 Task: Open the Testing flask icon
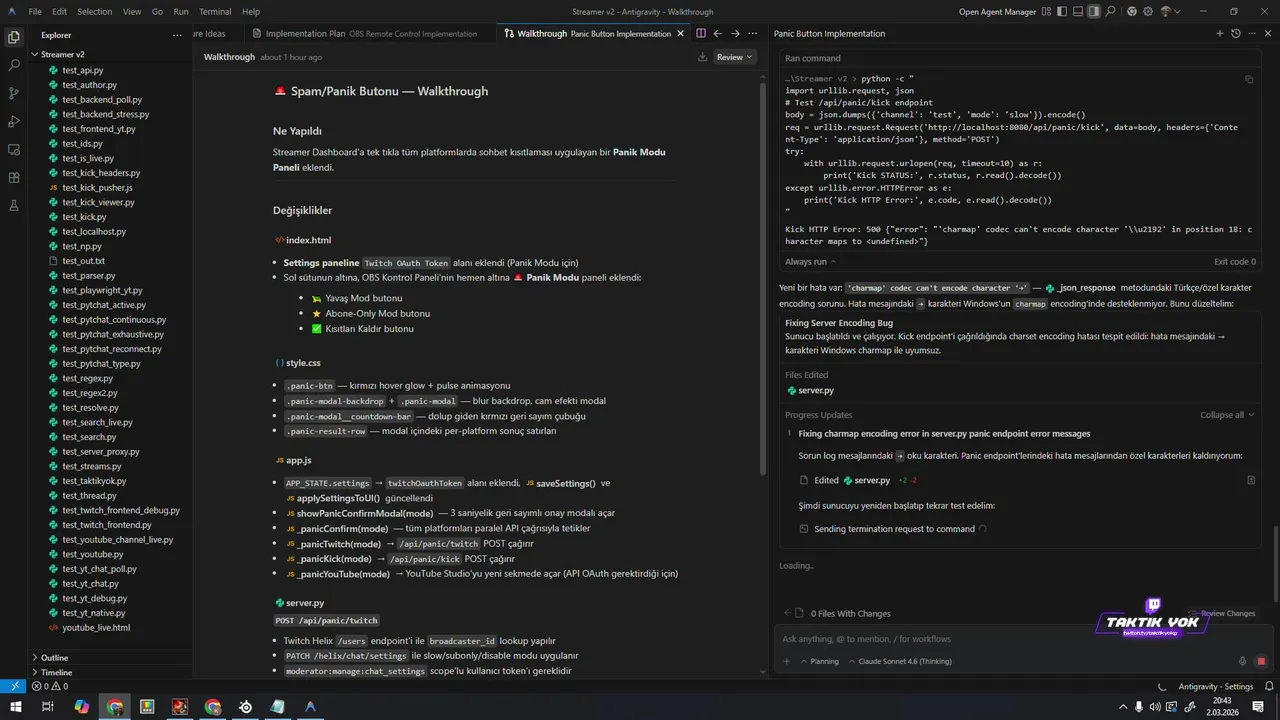13,205
